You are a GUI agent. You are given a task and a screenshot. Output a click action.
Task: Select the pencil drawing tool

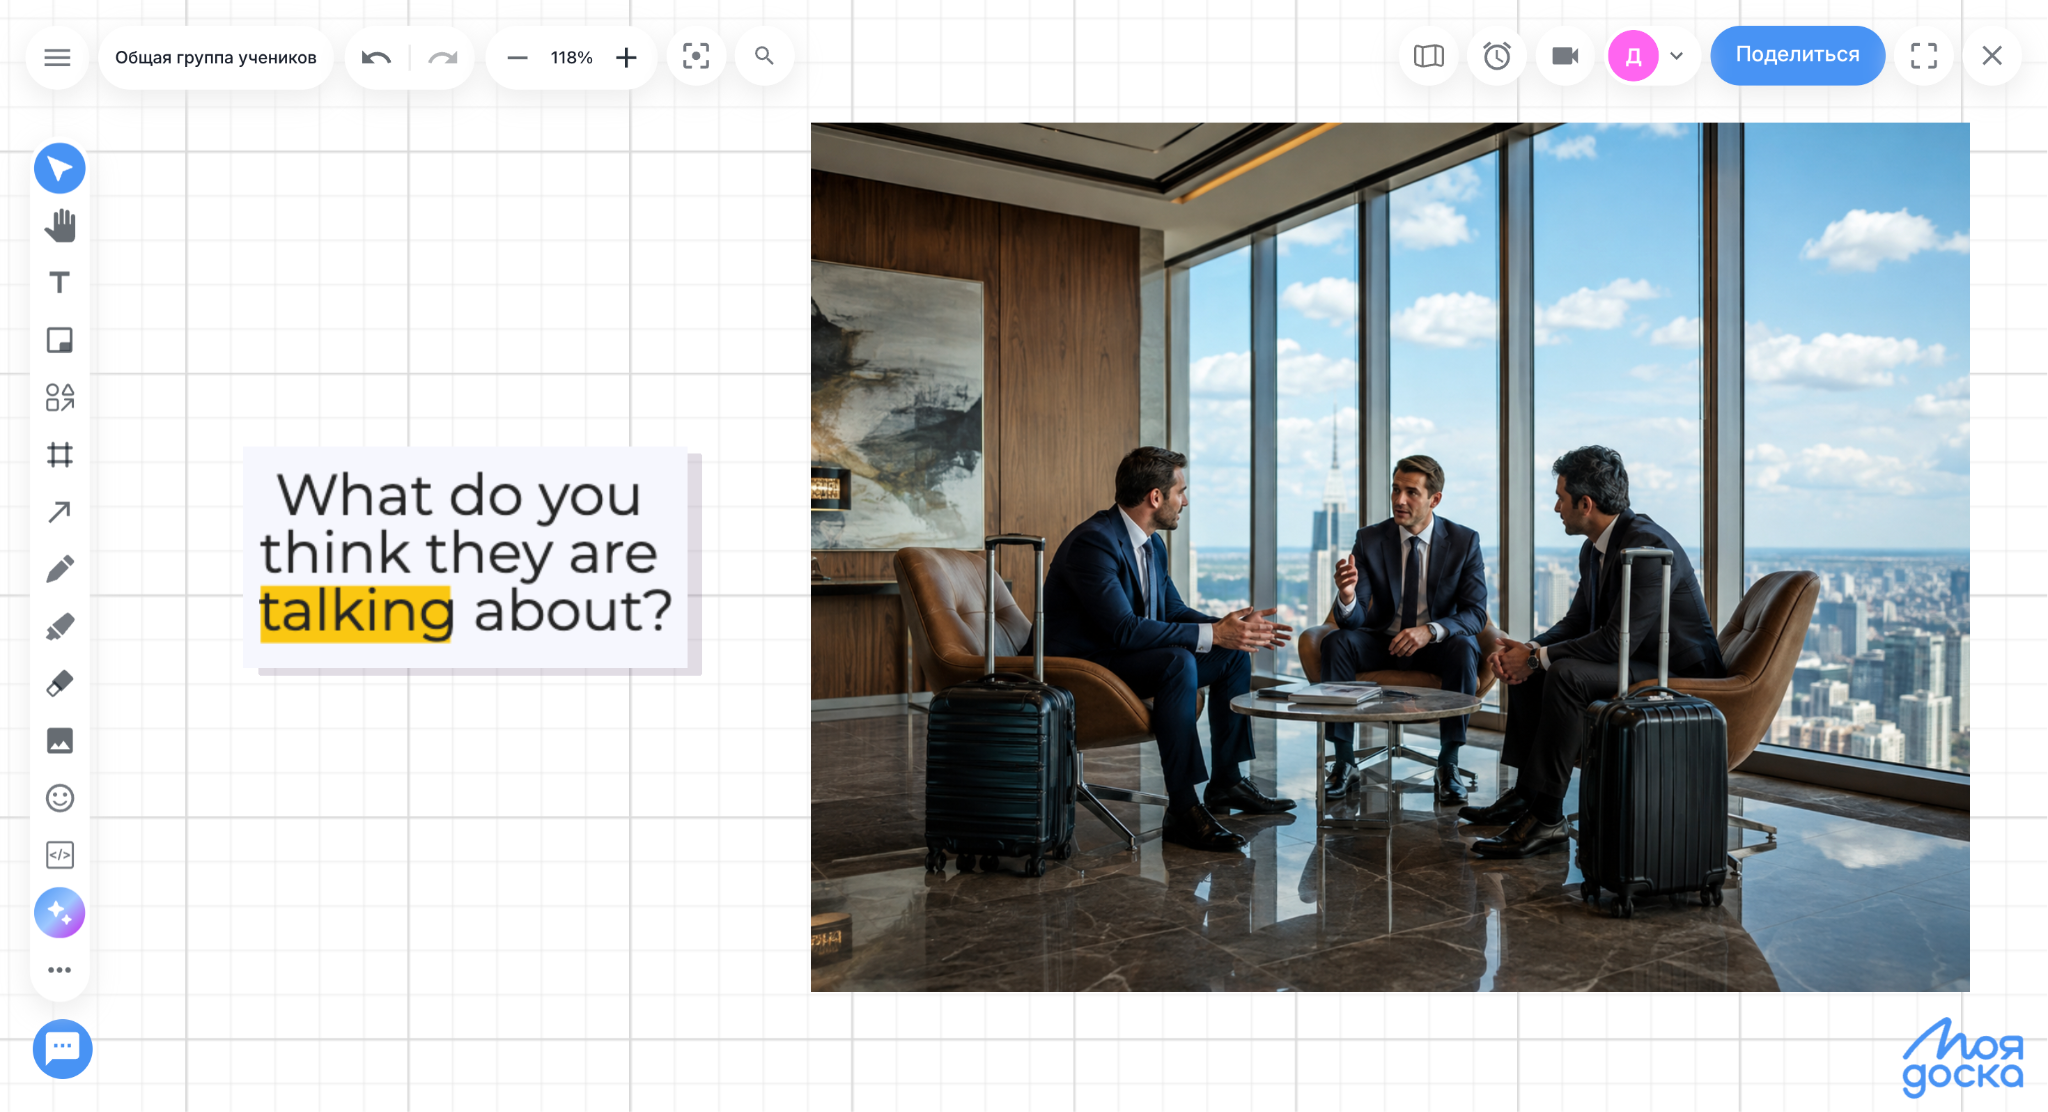60,569
